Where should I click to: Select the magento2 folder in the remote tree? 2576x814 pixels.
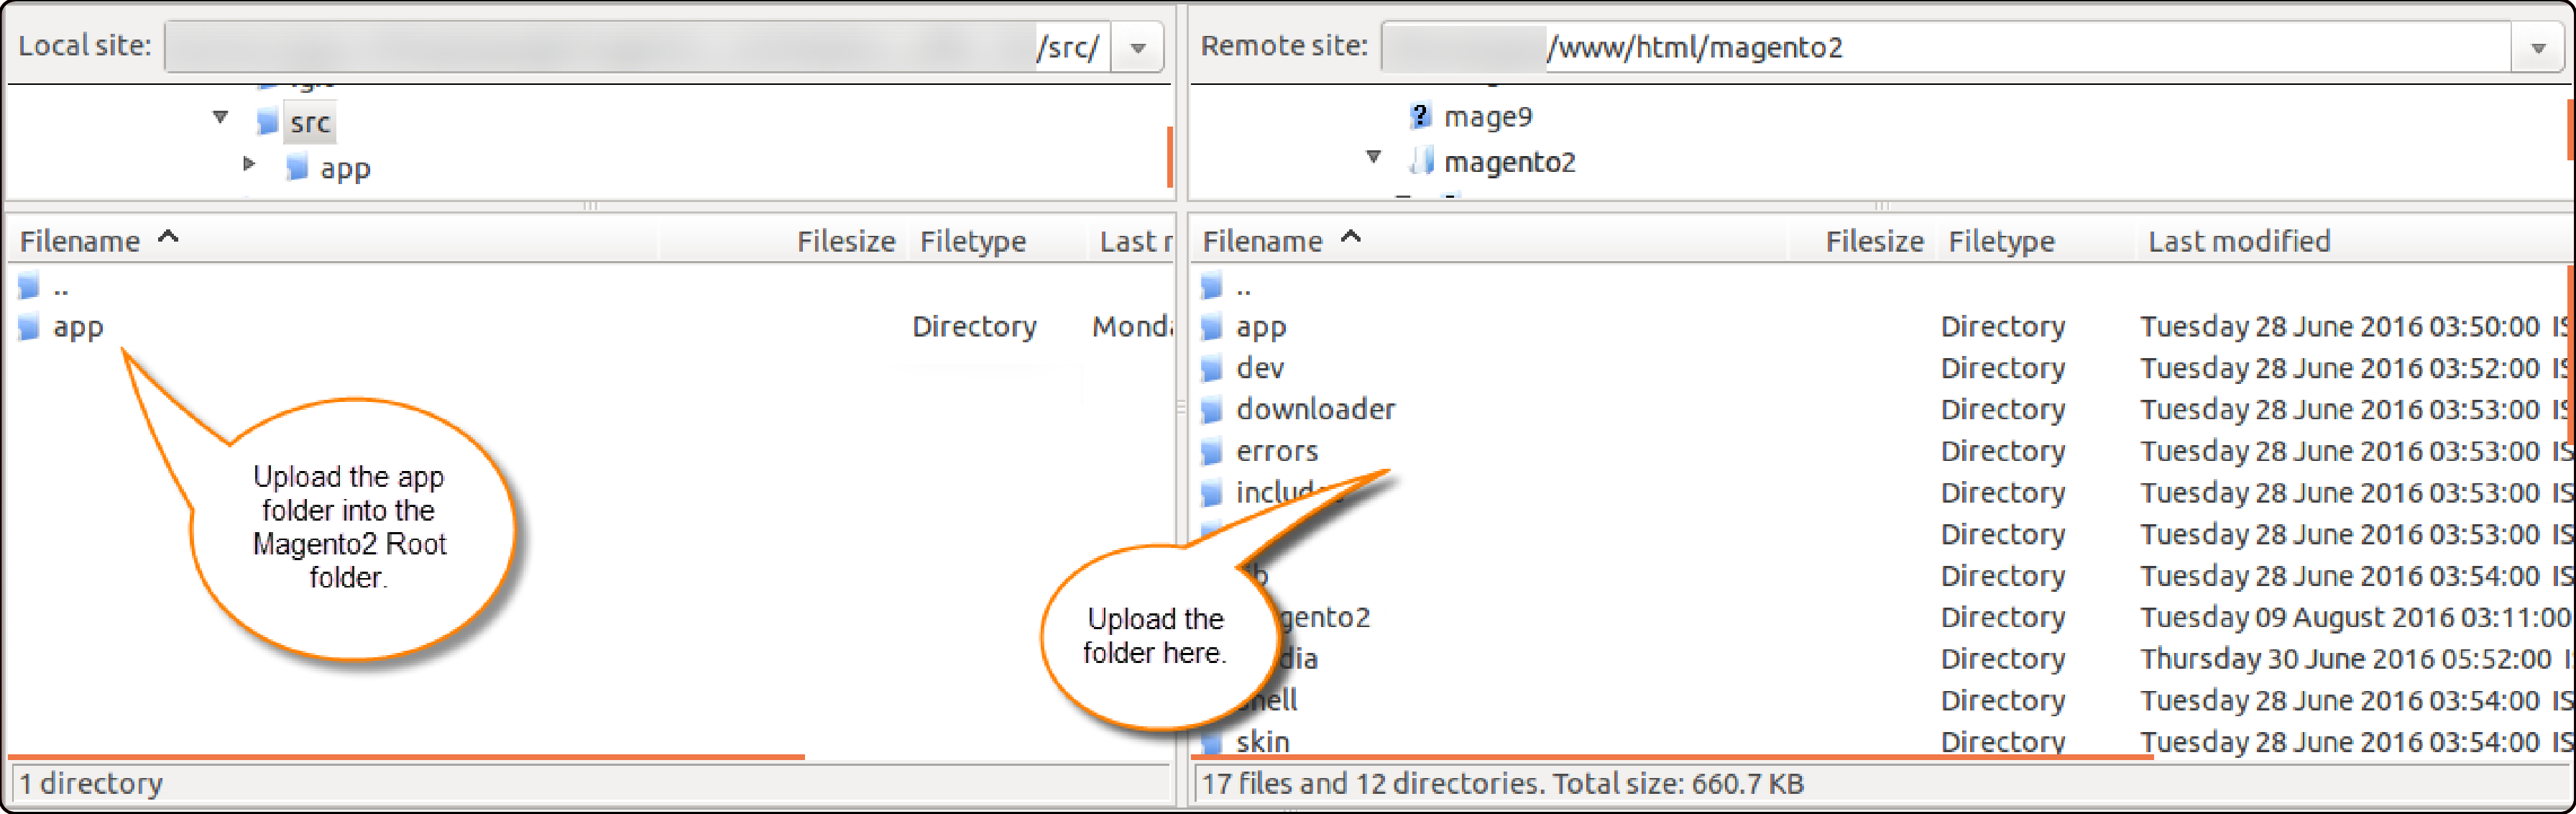1511,161
